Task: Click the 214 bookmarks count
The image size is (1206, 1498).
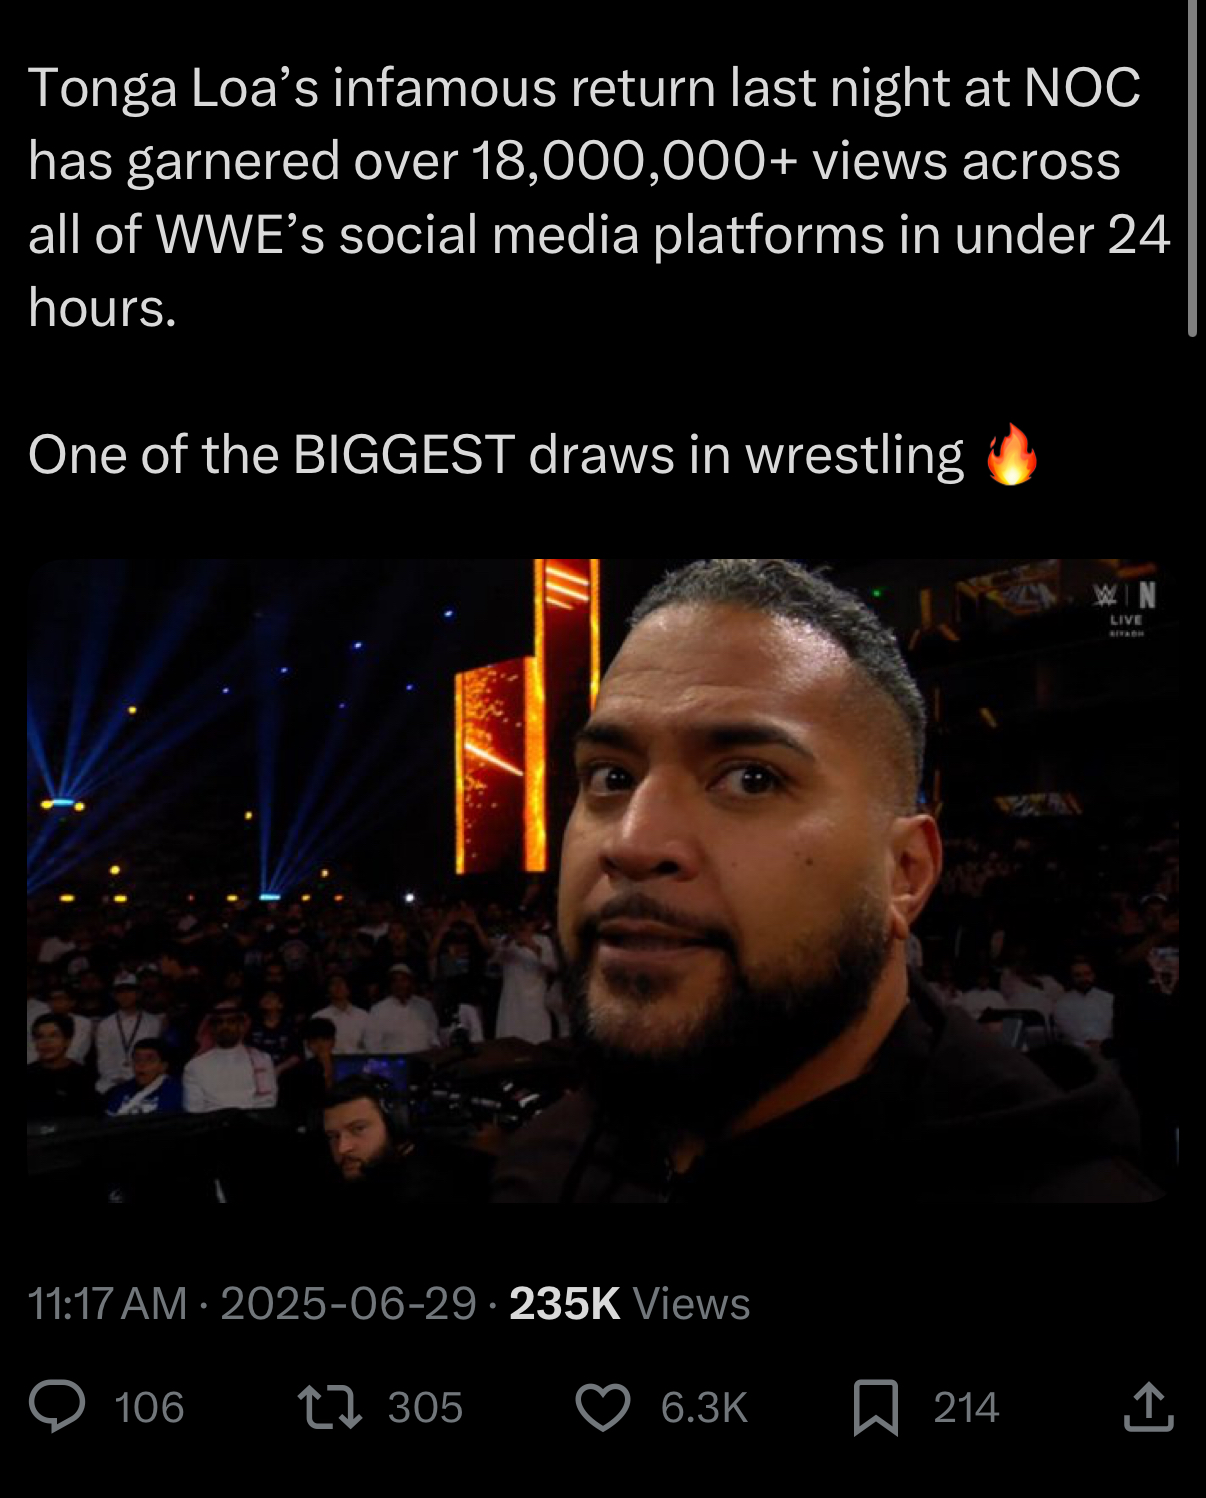Action: pyautogui.click(x=966, y=1408)
